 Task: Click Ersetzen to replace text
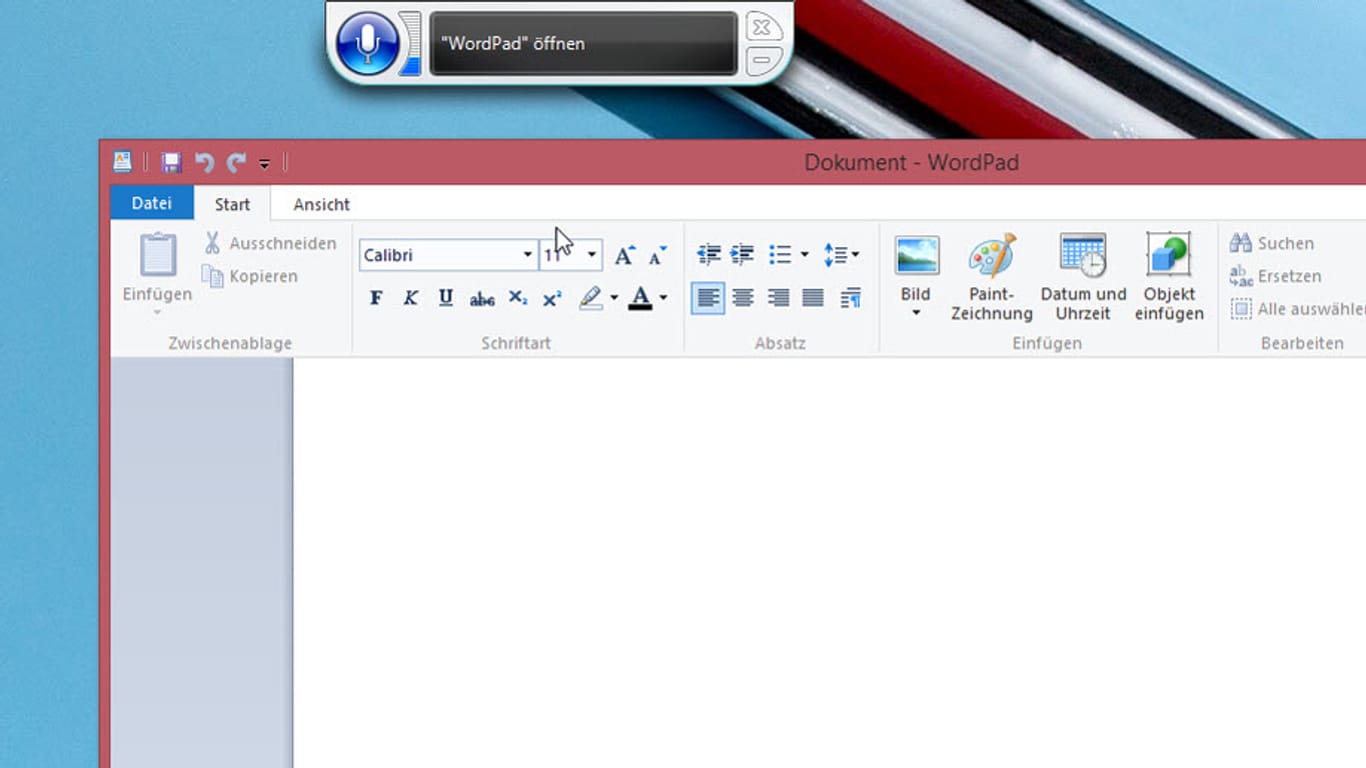1275,276
